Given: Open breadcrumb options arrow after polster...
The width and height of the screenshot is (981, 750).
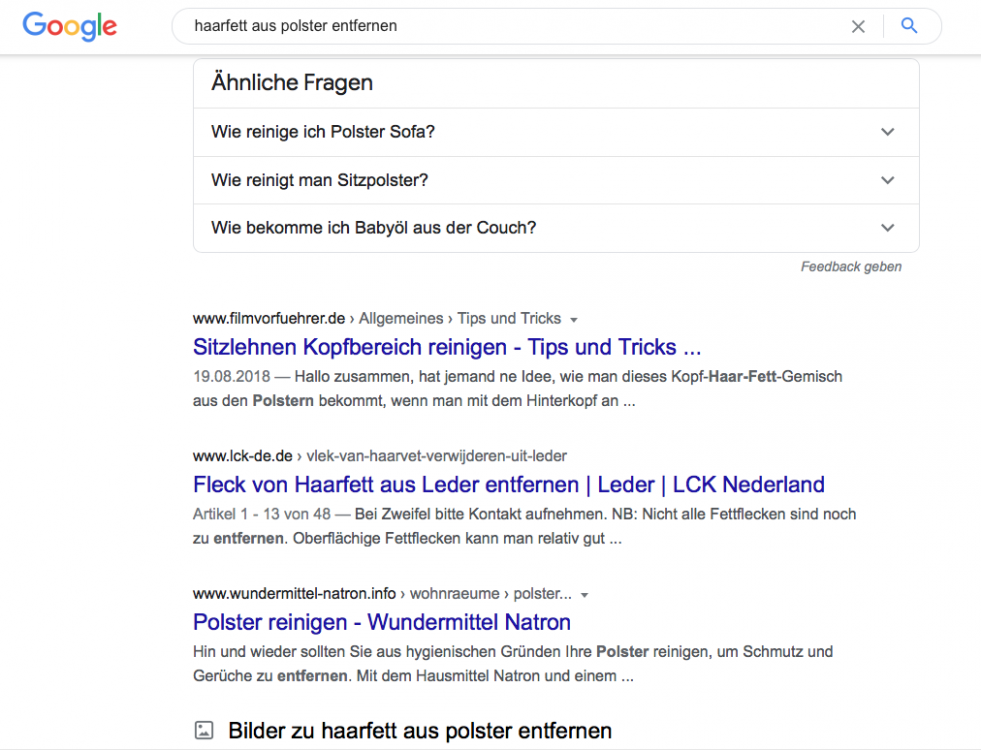Looking at the screenshot, I should tap(584, 594).
